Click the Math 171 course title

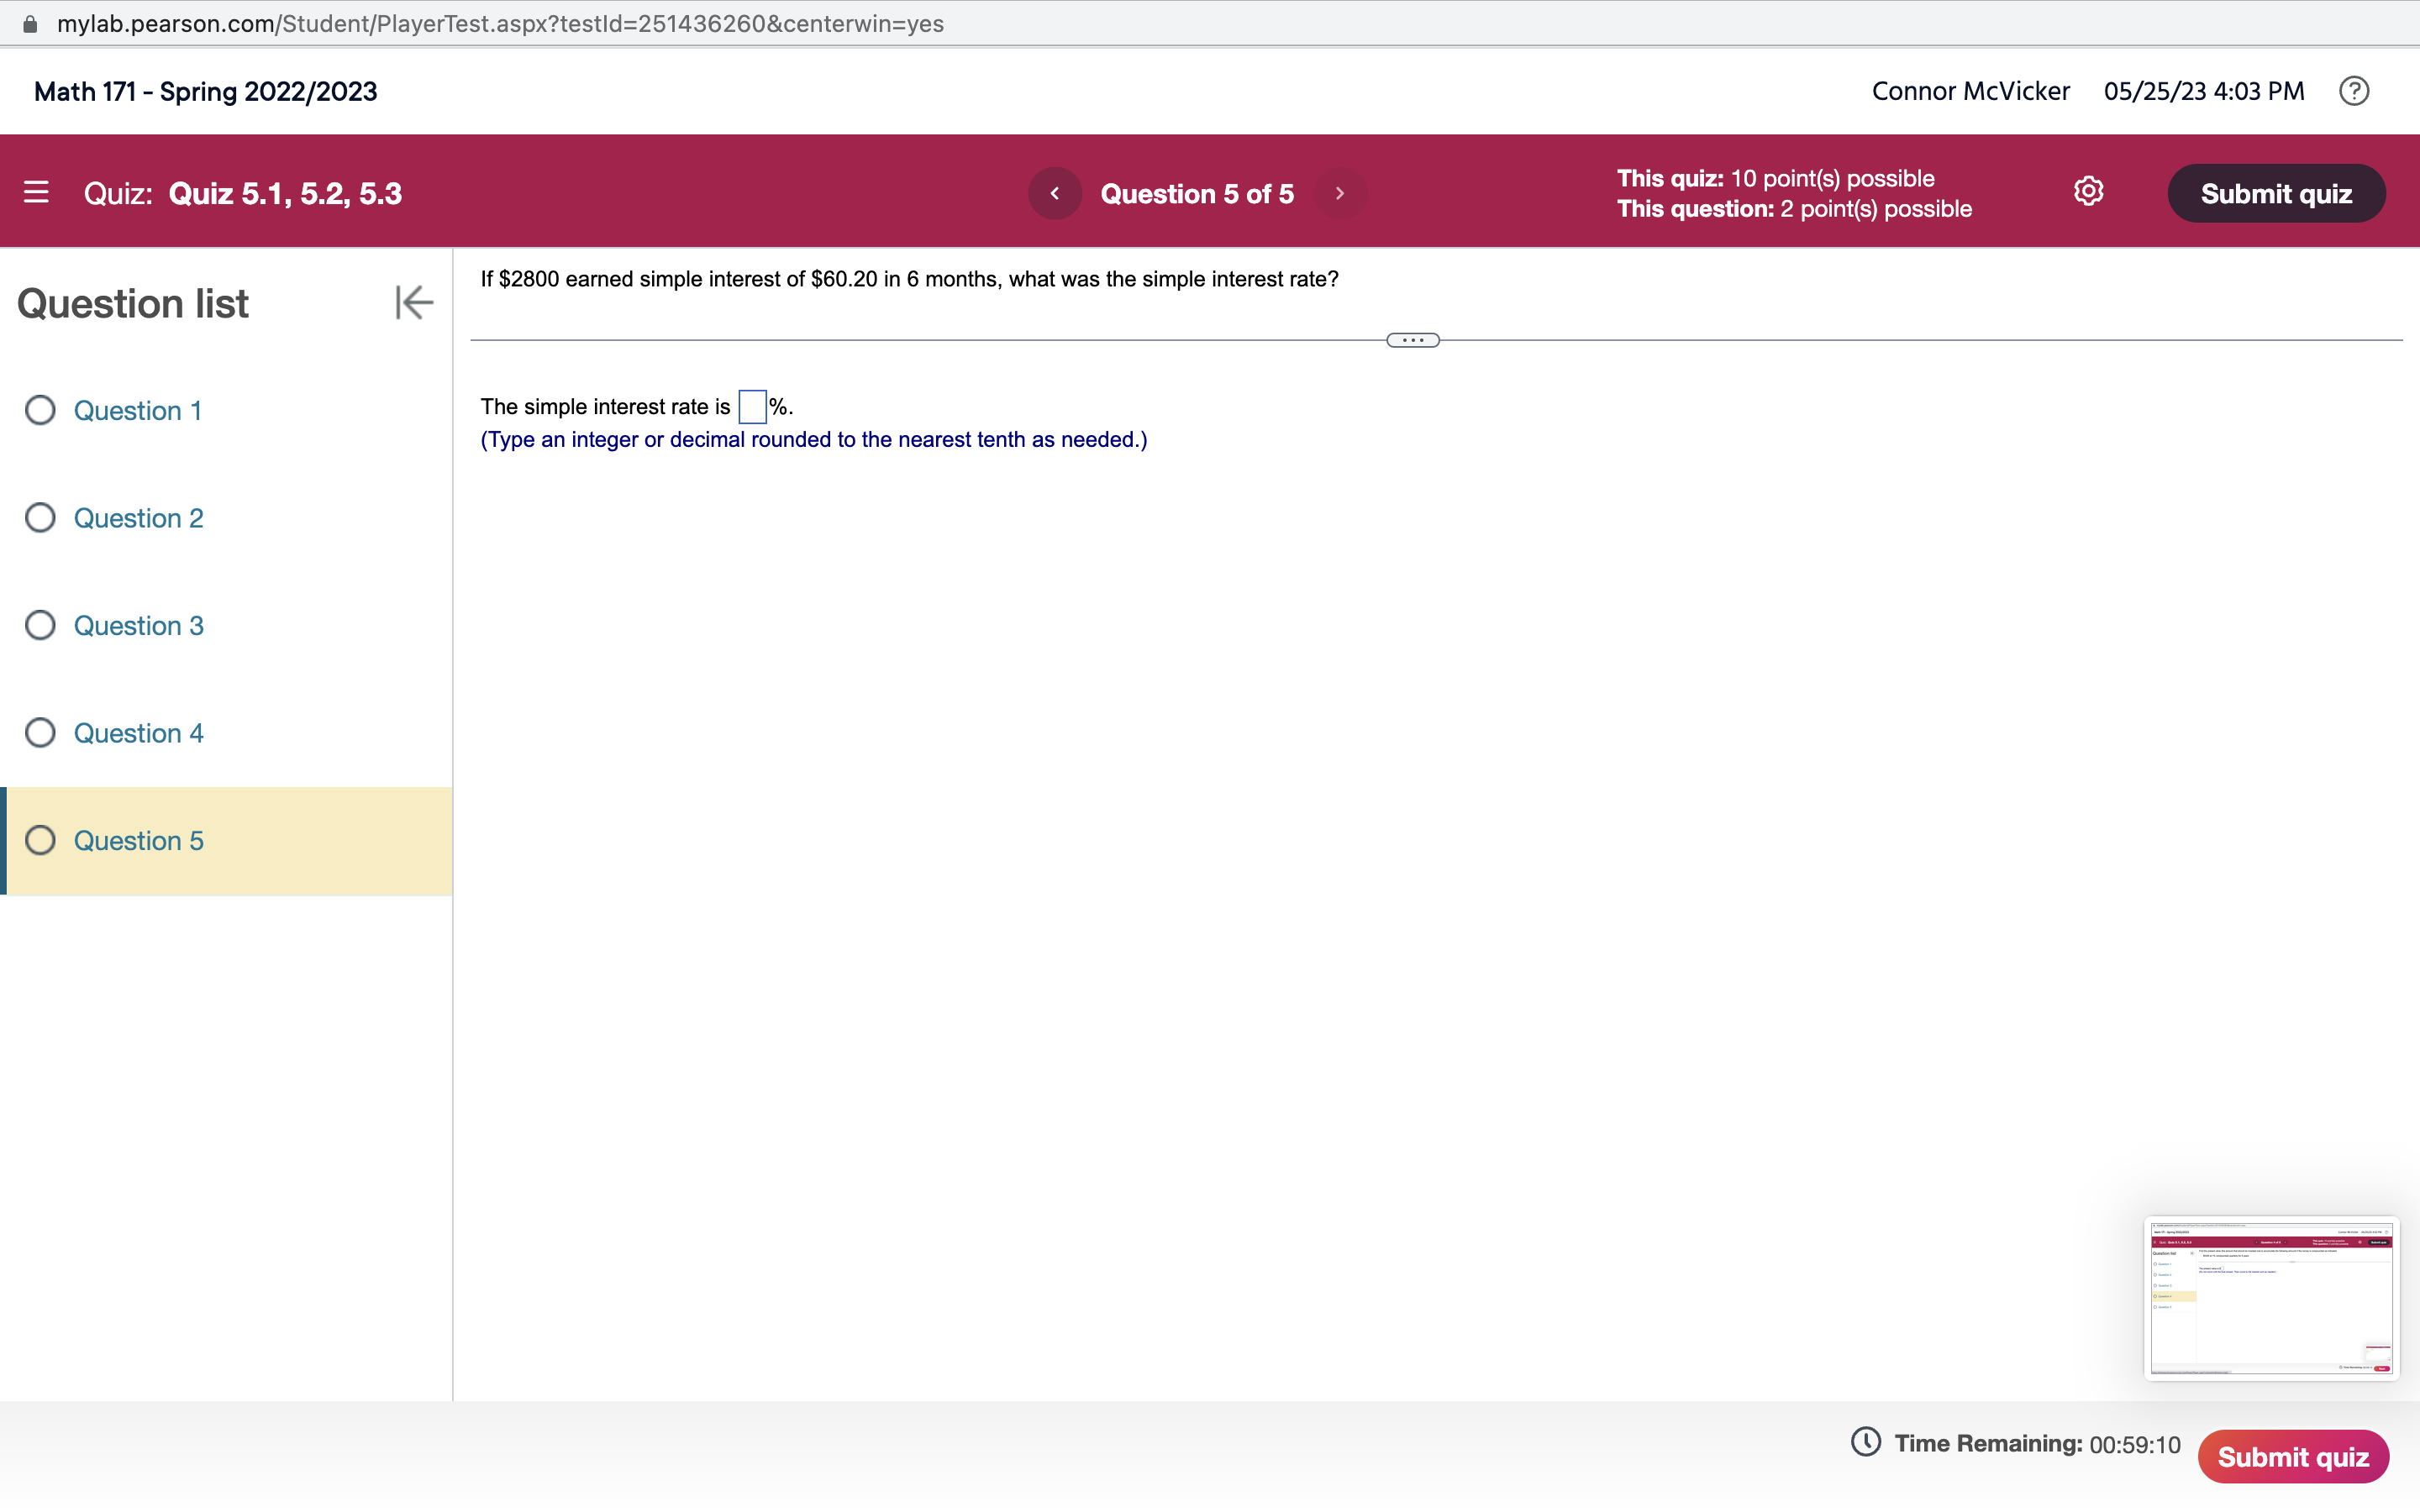[x=205, y=91]
